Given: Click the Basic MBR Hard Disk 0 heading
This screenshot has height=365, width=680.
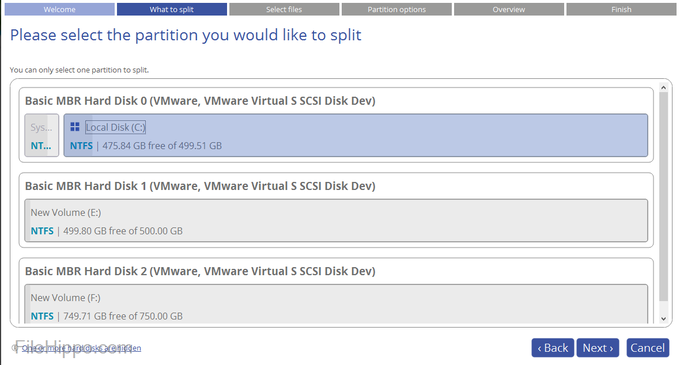Looking at the screenshot, I should (x=200, y=101).
